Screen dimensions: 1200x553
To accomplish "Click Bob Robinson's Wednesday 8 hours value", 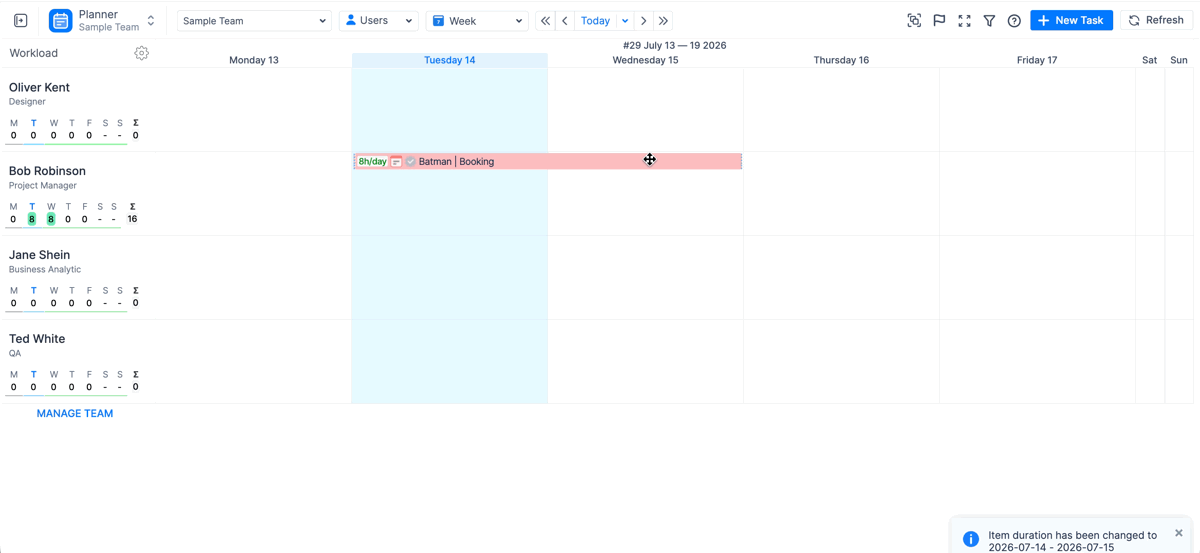I will pos(51,219).
